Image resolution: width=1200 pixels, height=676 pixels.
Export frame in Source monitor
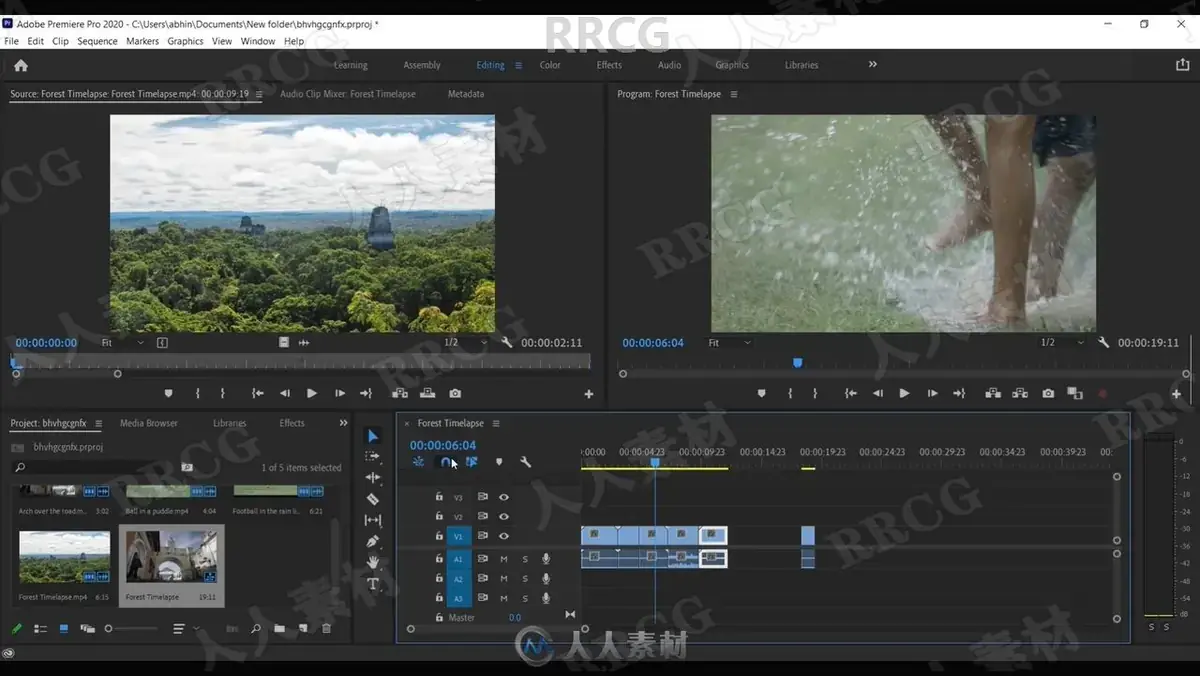pyautogui.click(x=455, y=394)
